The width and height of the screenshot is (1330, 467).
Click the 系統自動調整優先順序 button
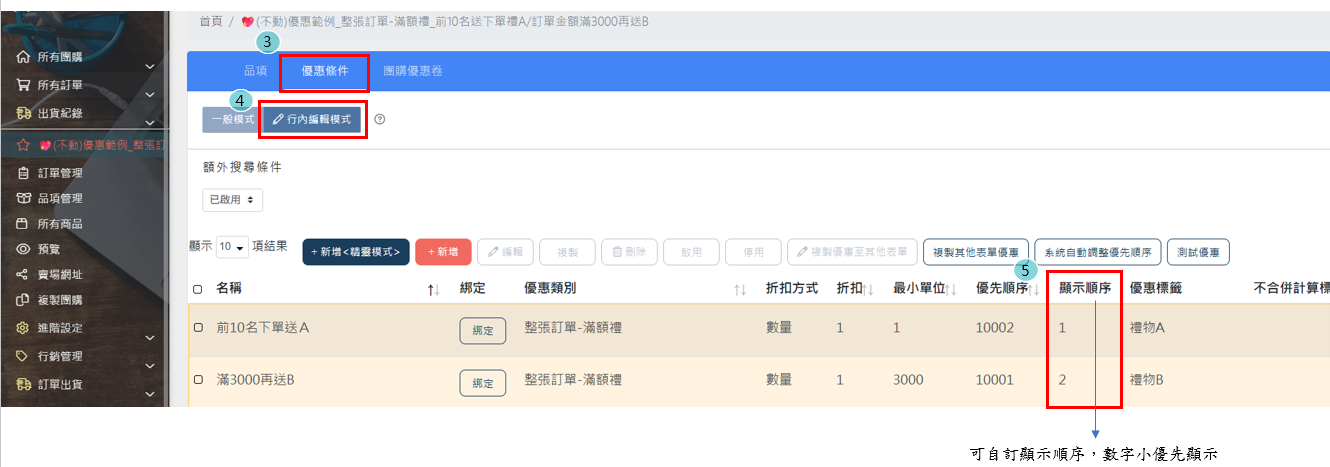(1097, 252)
